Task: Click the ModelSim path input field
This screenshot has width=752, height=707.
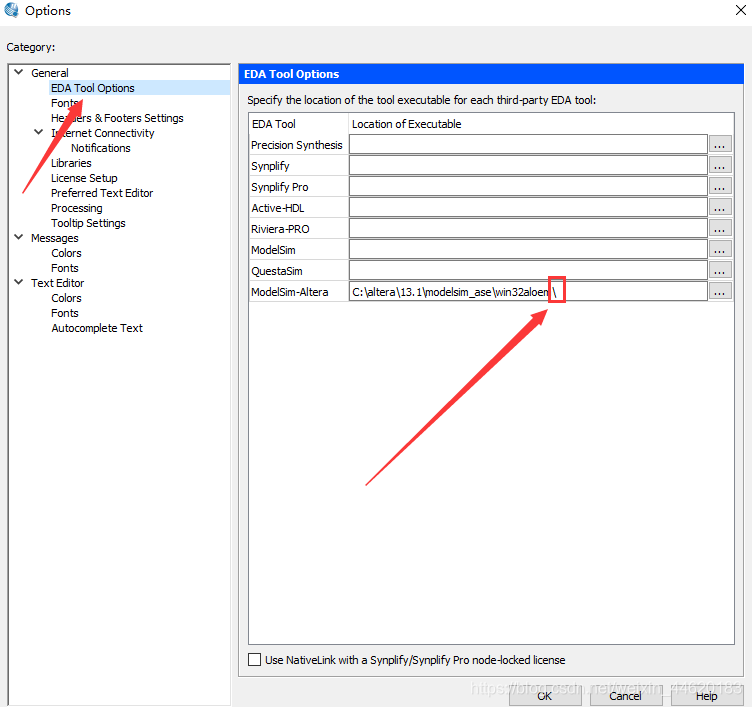Action: pos(528,250)
